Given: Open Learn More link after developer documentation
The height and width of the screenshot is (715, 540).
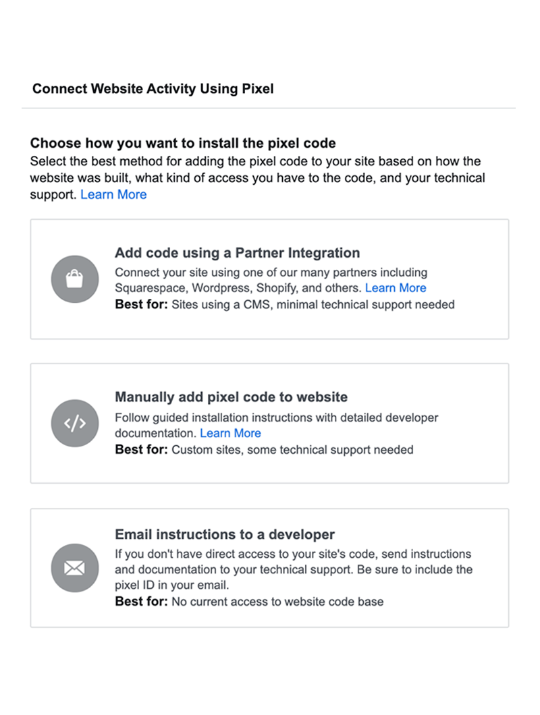Looking at the screenshot, I should click(230, 433).
